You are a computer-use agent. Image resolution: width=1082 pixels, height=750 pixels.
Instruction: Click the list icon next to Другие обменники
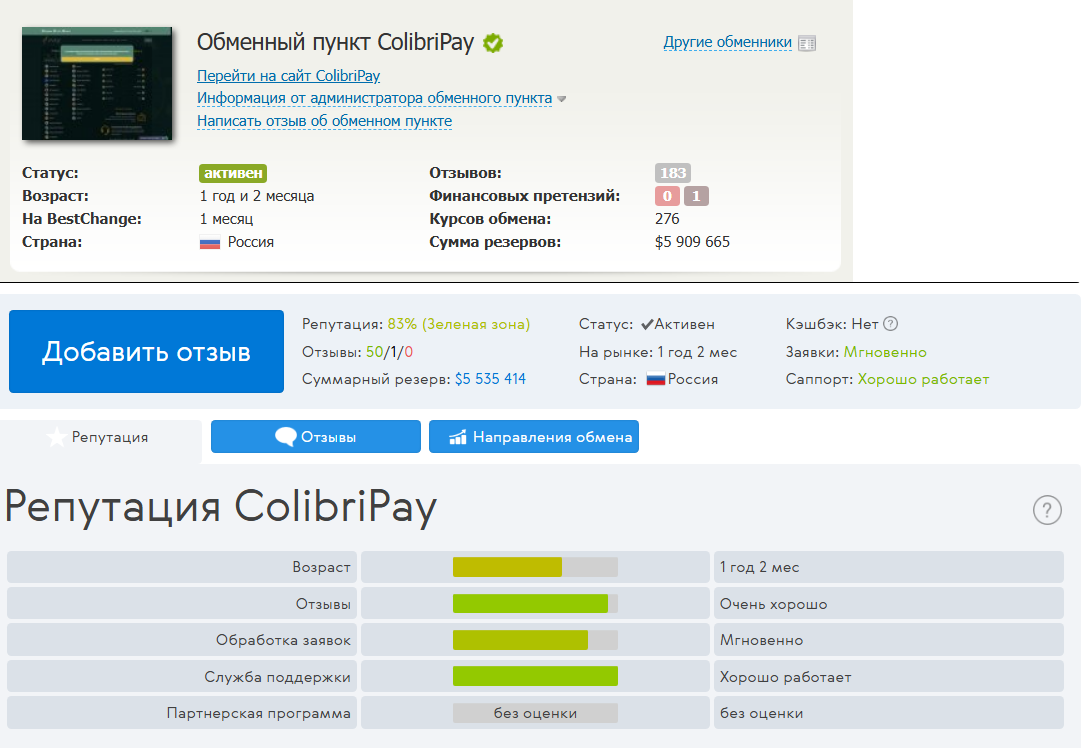point(809,43)
